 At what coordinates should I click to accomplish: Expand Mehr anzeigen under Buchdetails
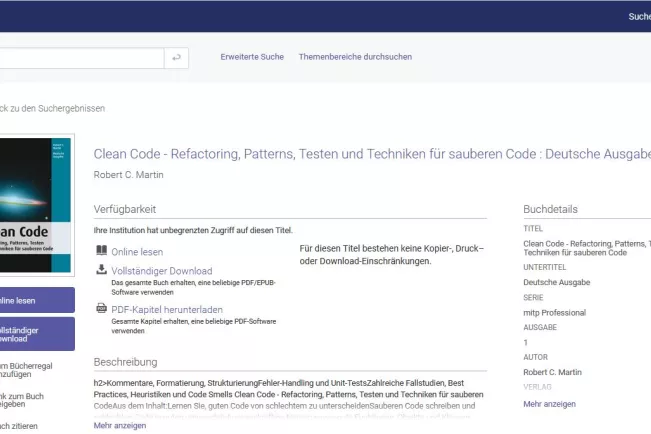click(549, 404)
